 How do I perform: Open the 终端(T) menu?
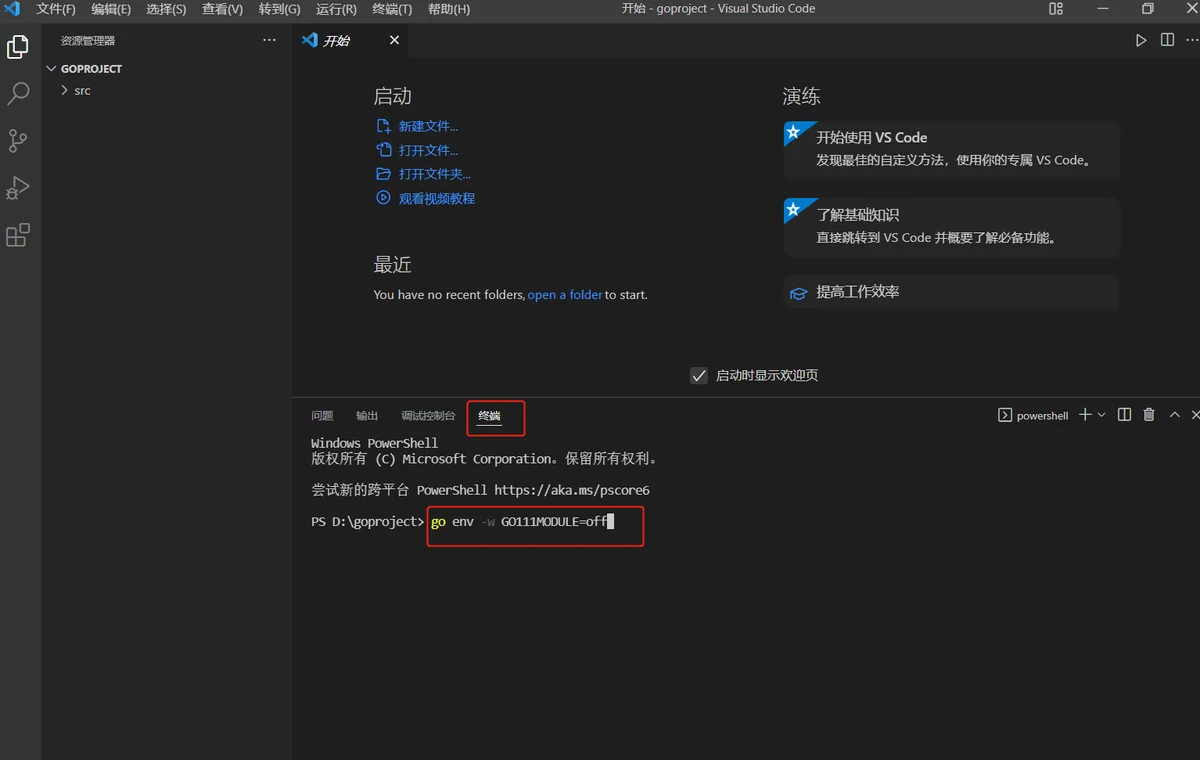click(392, 9)
